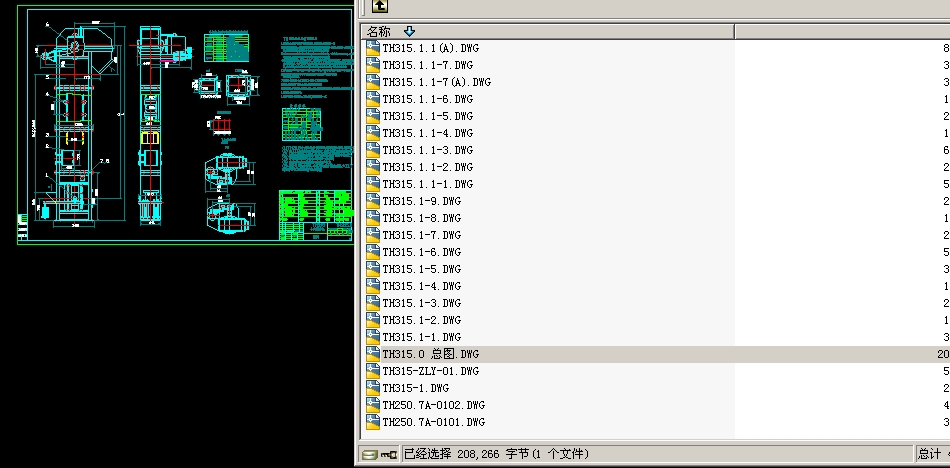Select file TH315.1.1(A).DWG
Image resolution: width=950 pixels, height=468 pixels.
coord(430,48)
